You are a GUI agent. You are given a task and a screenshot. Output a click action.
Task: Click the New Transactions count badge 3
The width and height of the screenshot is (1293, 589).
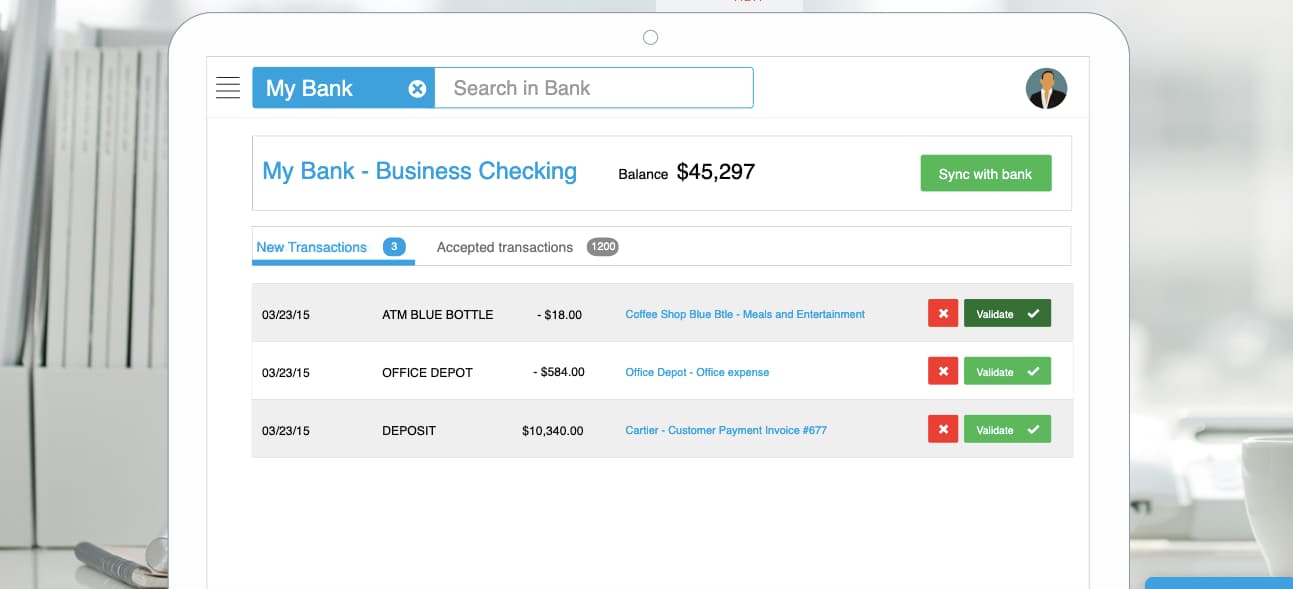394,247
